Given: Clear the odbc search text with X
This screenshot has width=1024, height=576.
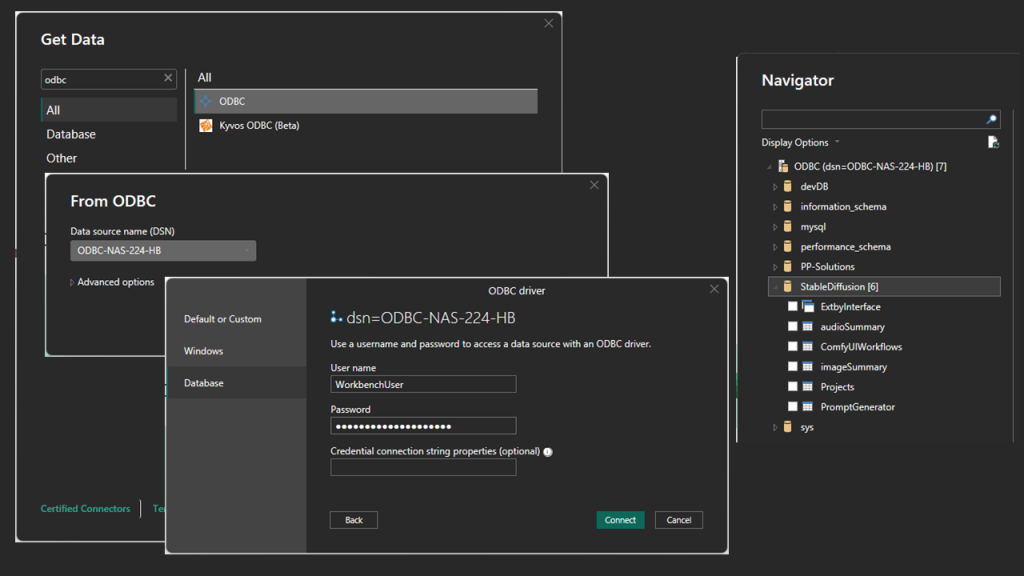Looking at the screenshot, I should pyautogui.click(x=168, y=79).
